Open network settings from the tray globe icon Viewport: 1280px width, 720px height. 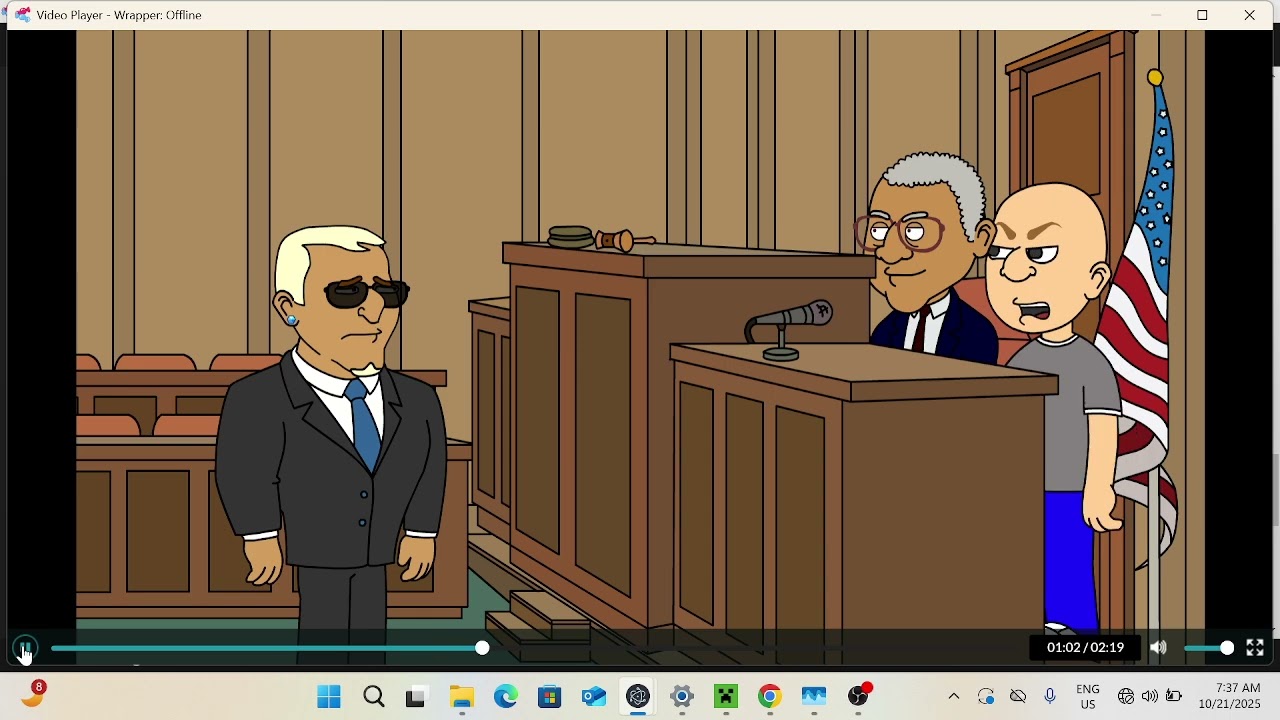[x=1126, y=696]
